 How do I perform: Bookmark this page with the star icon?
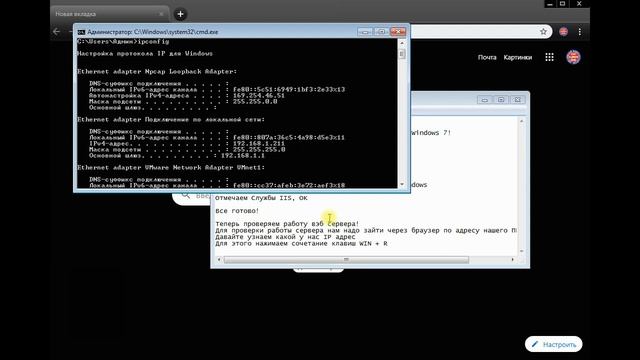(543, 31)
